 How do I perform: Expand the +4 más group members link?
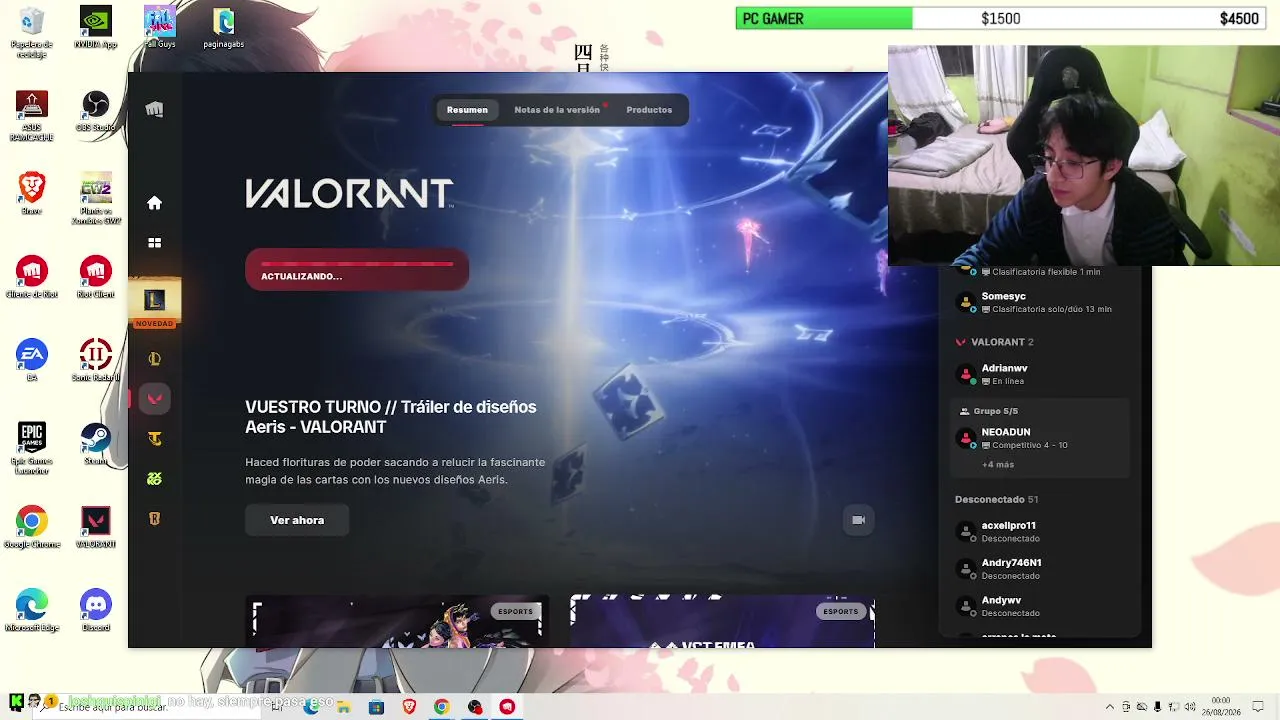998,465
